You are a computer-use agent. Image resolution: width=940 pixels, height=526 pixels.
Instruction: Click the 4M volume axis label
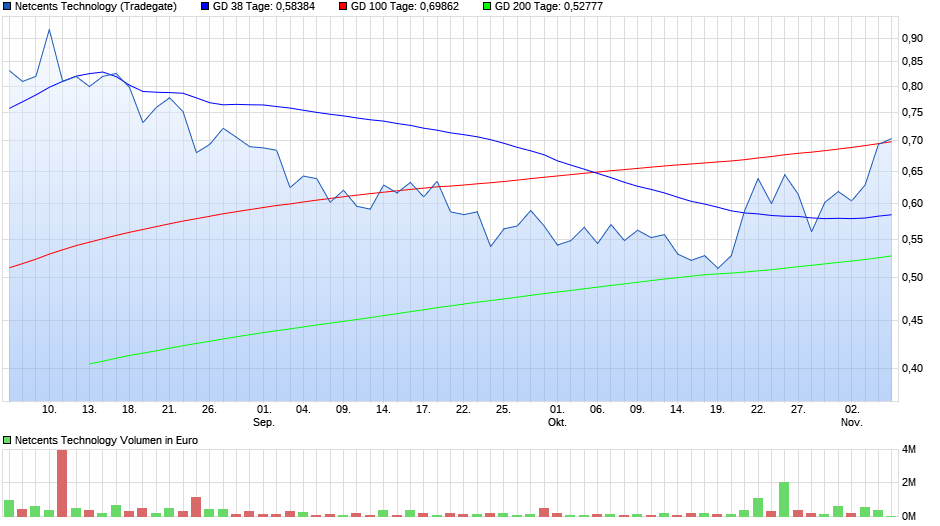tap(909, 449)
